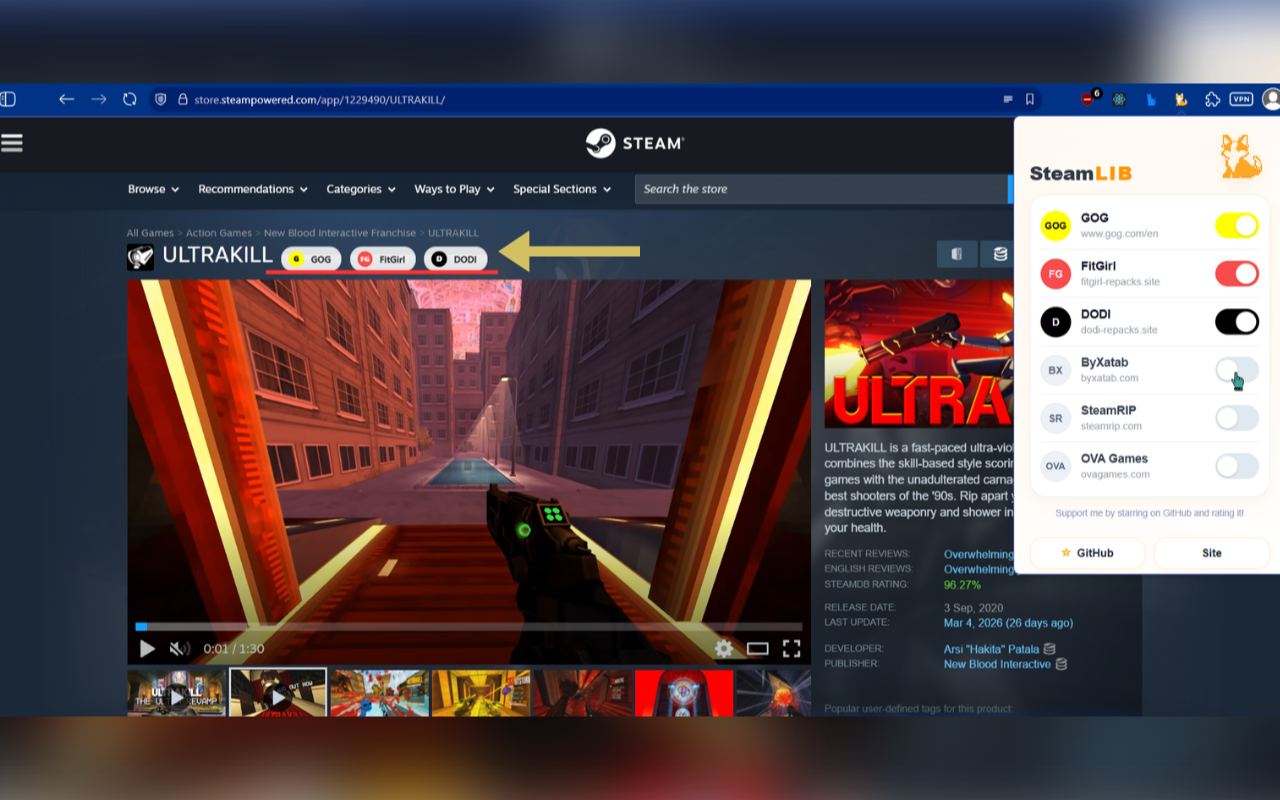Play the ULTRAKILL trailer video
The image size is (1280, 800).
click(x=147, y=649)
